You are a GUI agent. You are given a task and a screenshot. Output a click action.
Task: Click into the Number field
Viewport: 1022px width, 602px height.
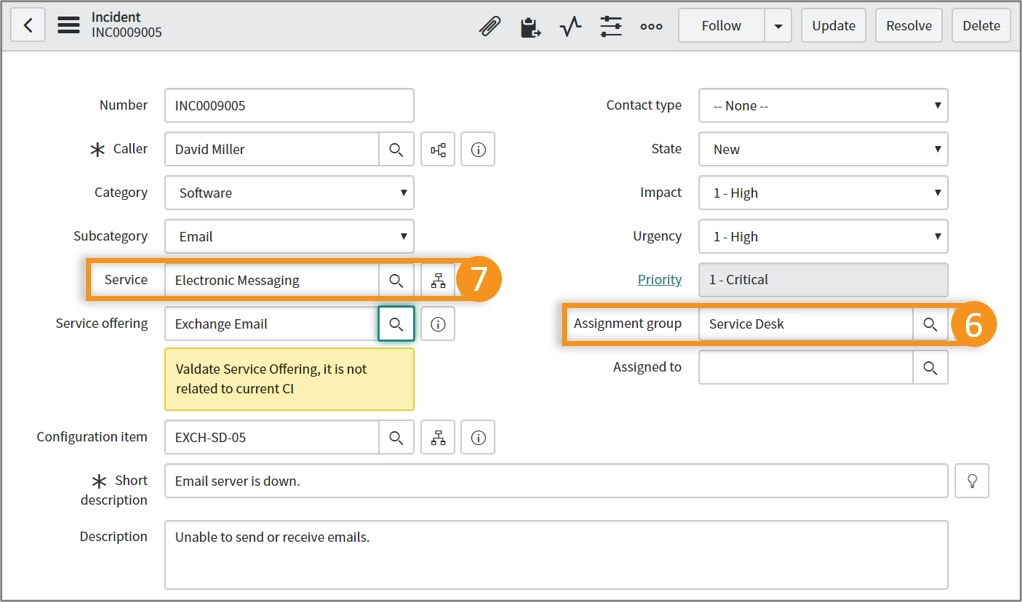(289, 106)
